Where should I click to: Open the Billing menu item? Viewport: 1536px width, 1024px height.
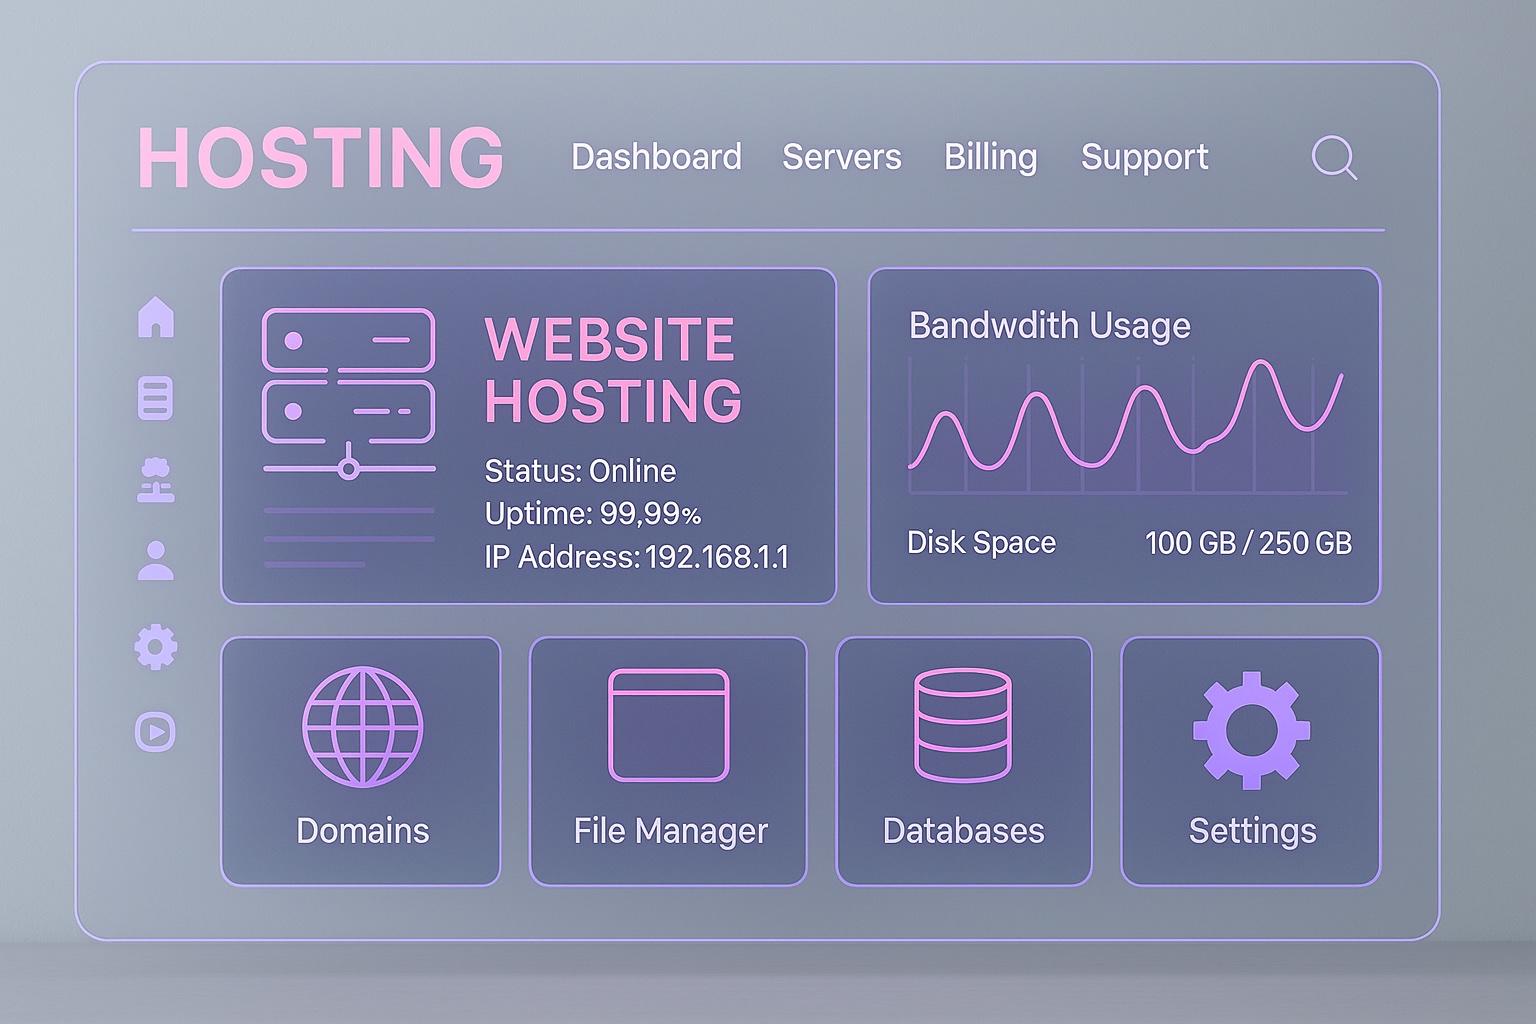[x=991, y=158]
